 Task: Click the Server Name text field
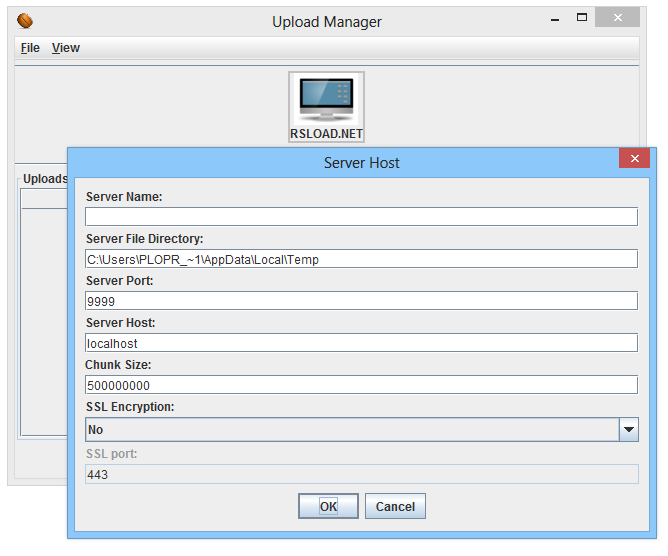pyautogui.click(x=361, y=217)
